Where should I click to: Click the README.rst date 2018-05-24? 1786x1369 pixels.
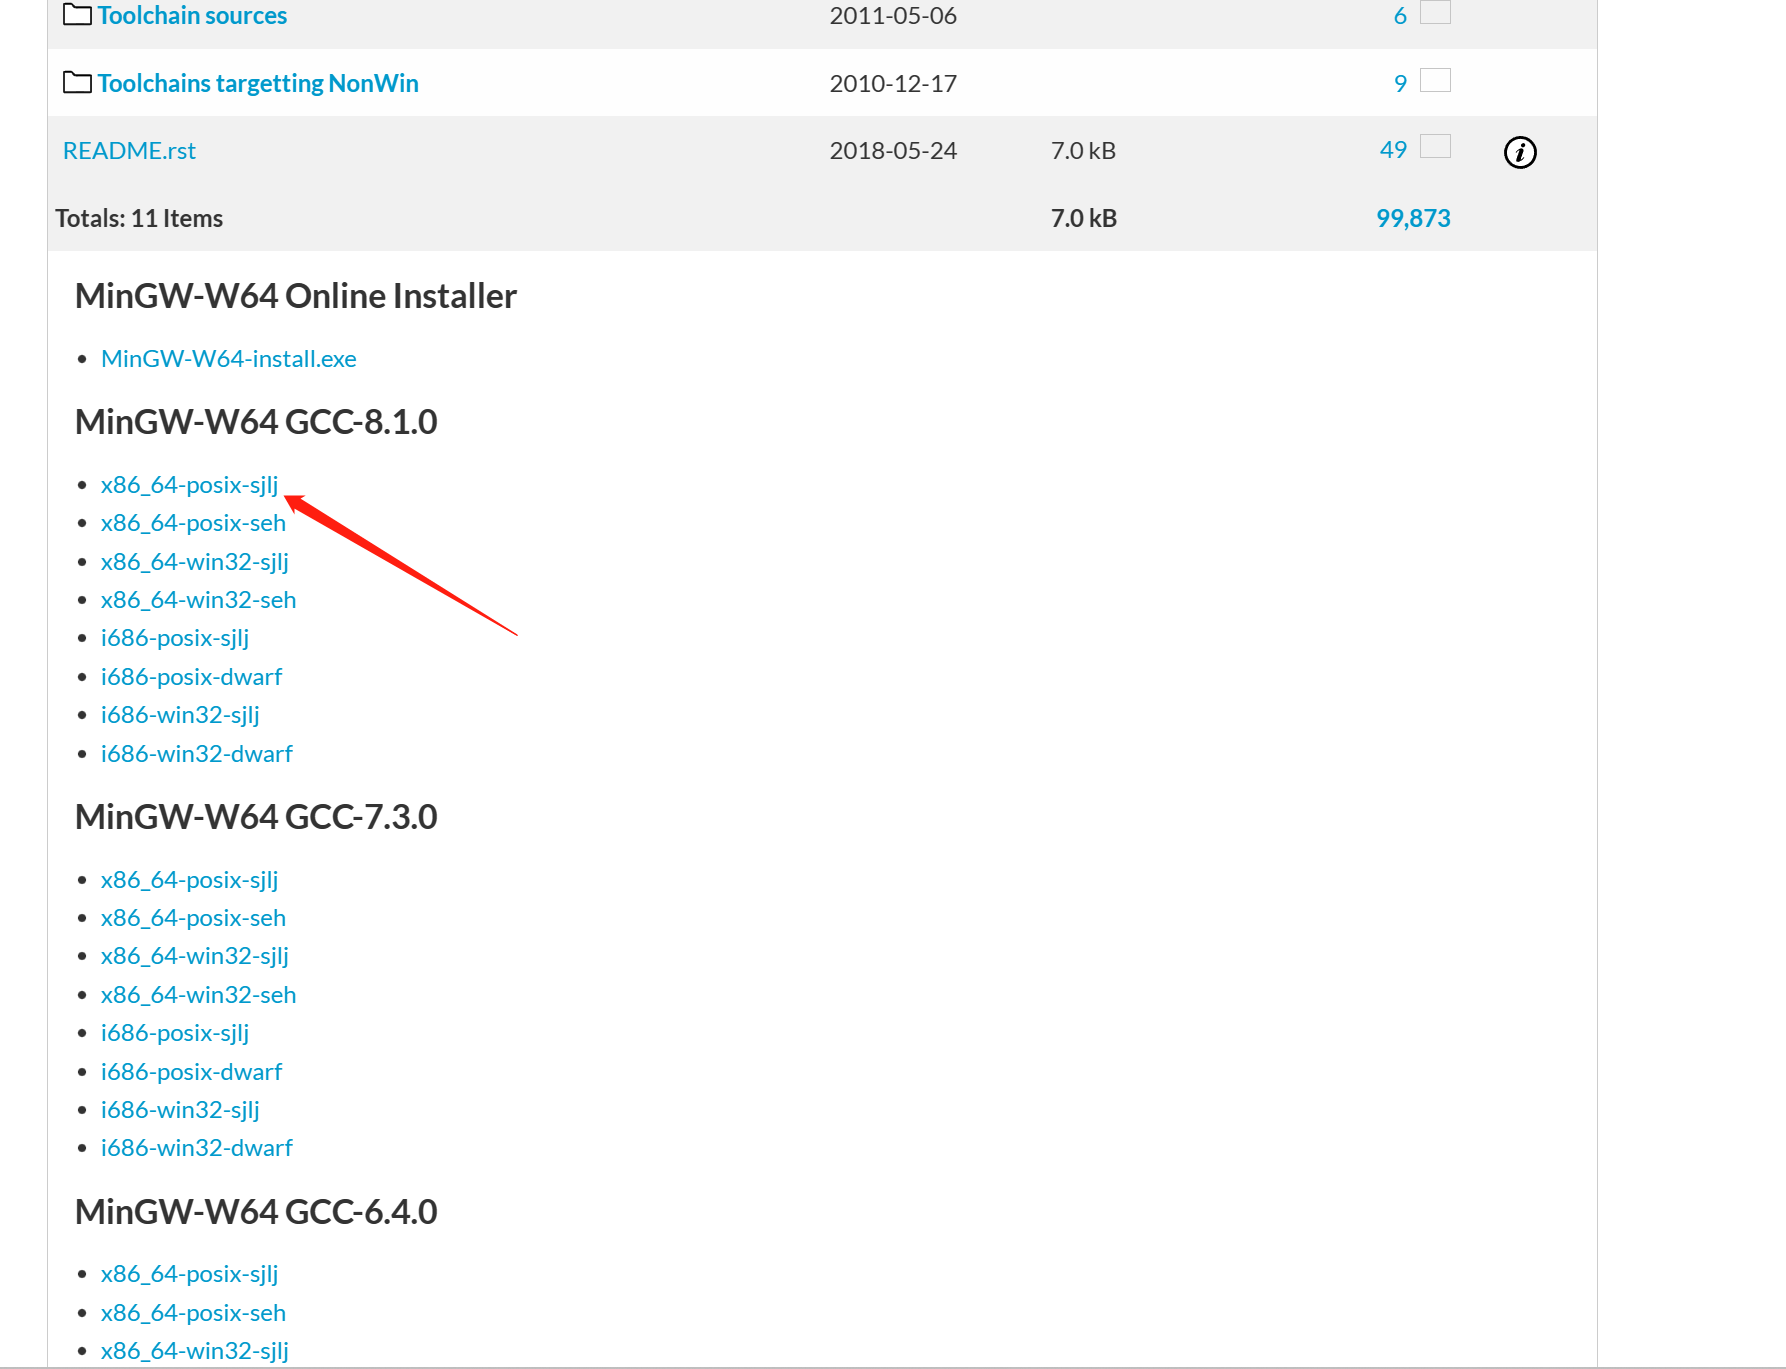(893, 150)
